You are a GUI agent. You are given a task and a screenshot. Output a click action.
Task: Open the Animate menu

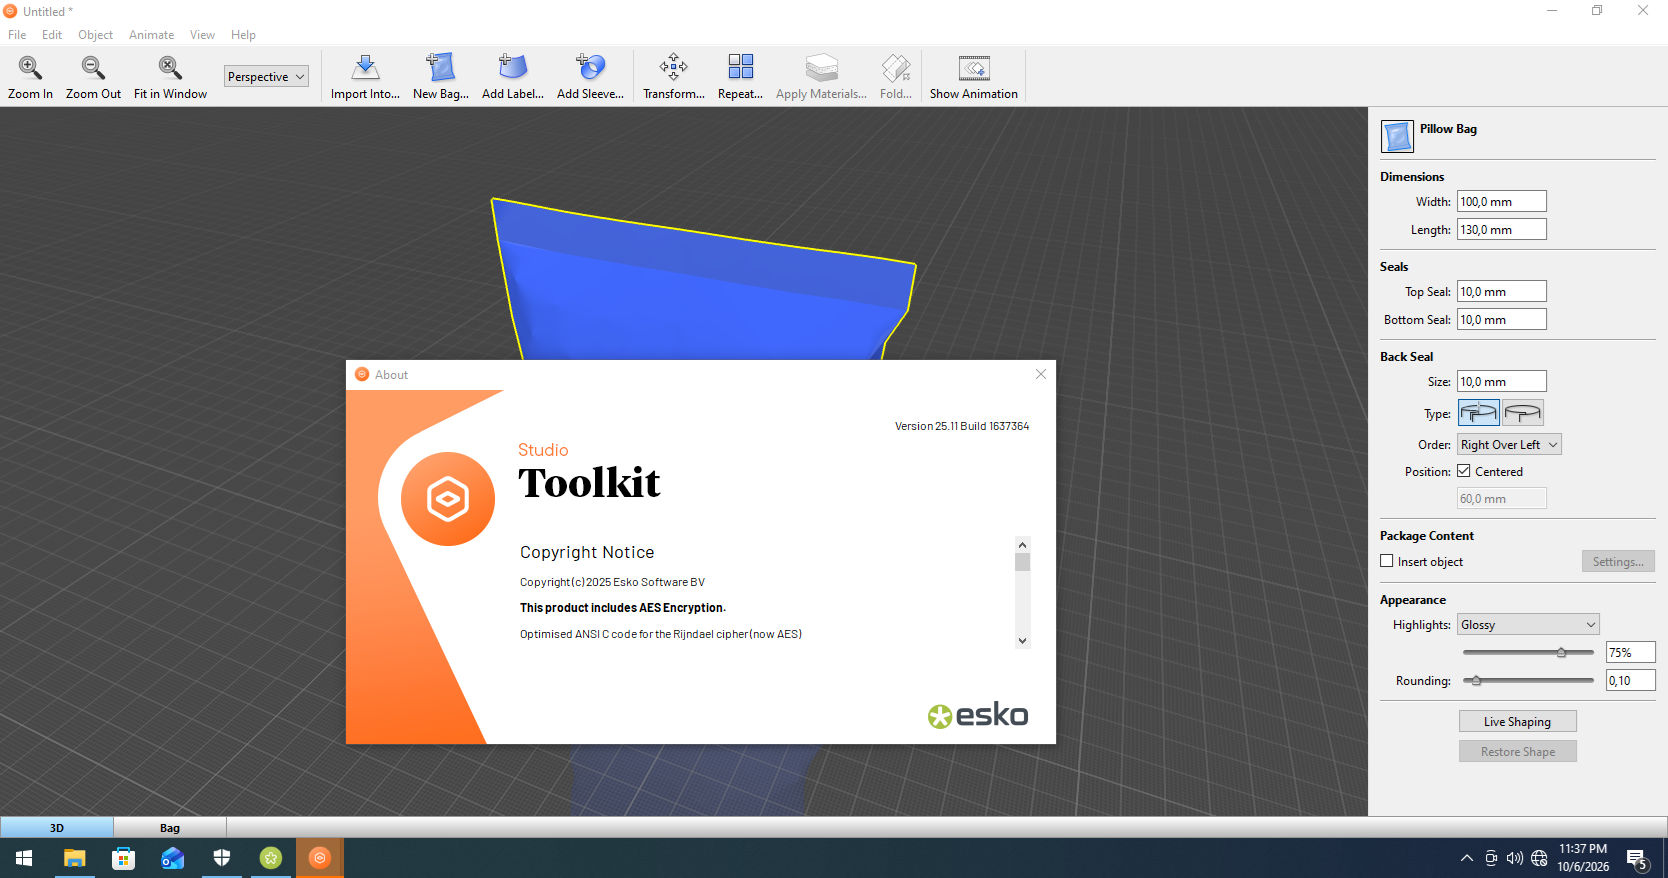point(151,35)
